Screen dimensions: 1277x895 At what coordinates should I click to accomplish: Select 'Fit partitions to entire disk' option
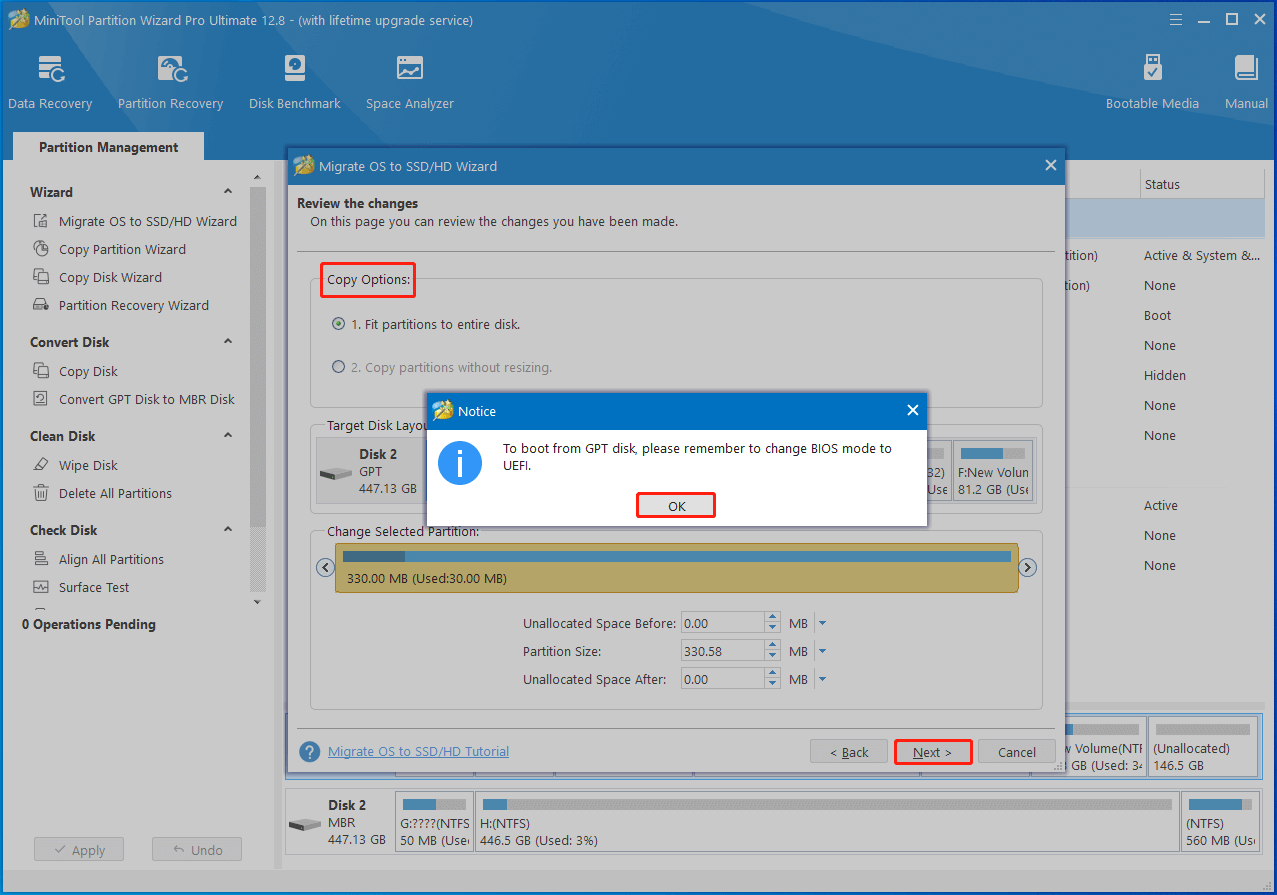coord(338,324)
